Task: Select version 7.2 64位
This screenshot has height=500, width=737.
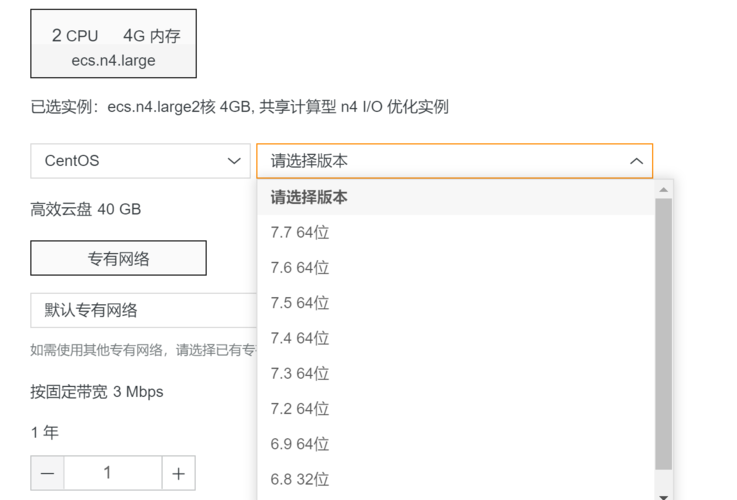Action: point(456,409)
